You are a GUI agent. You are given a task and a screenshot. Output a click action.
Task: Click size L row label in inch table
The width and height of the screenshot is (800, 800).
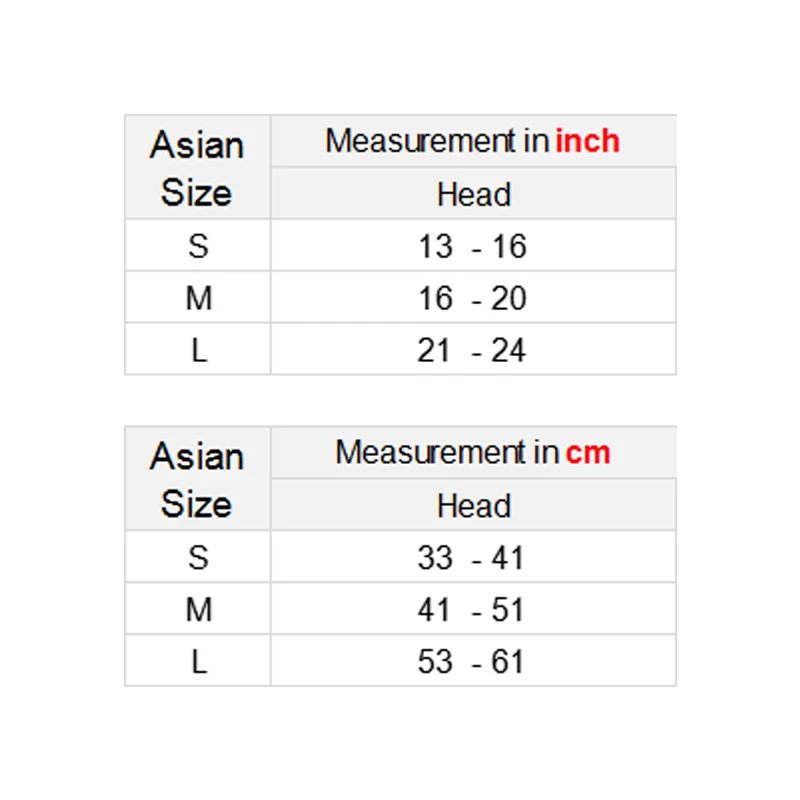(198, 350)
